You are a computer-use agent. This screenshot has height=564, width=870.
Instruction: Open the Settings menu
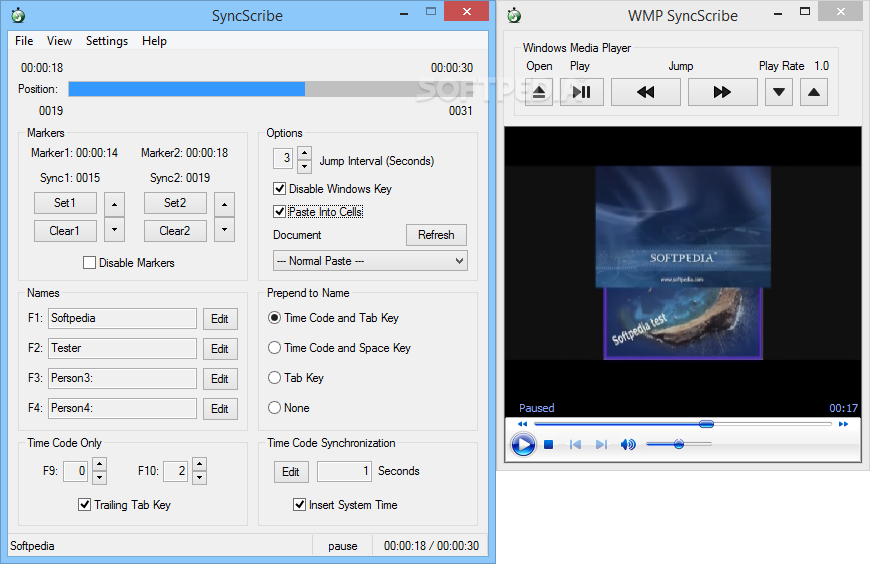[x=107, y=41]
